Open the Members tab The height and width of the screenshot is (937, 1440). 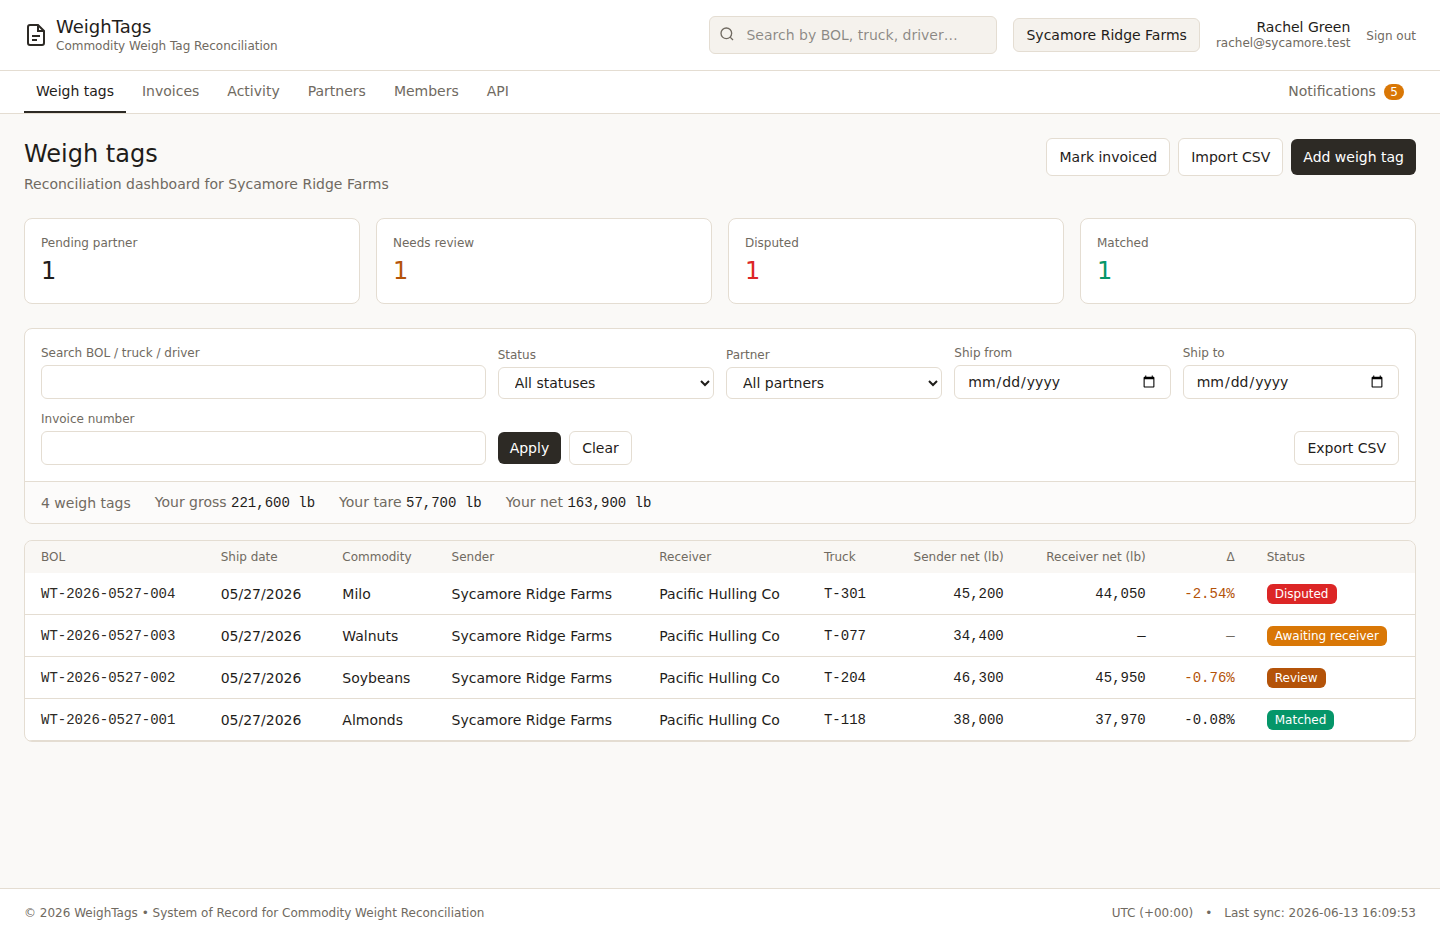[426, 91]
